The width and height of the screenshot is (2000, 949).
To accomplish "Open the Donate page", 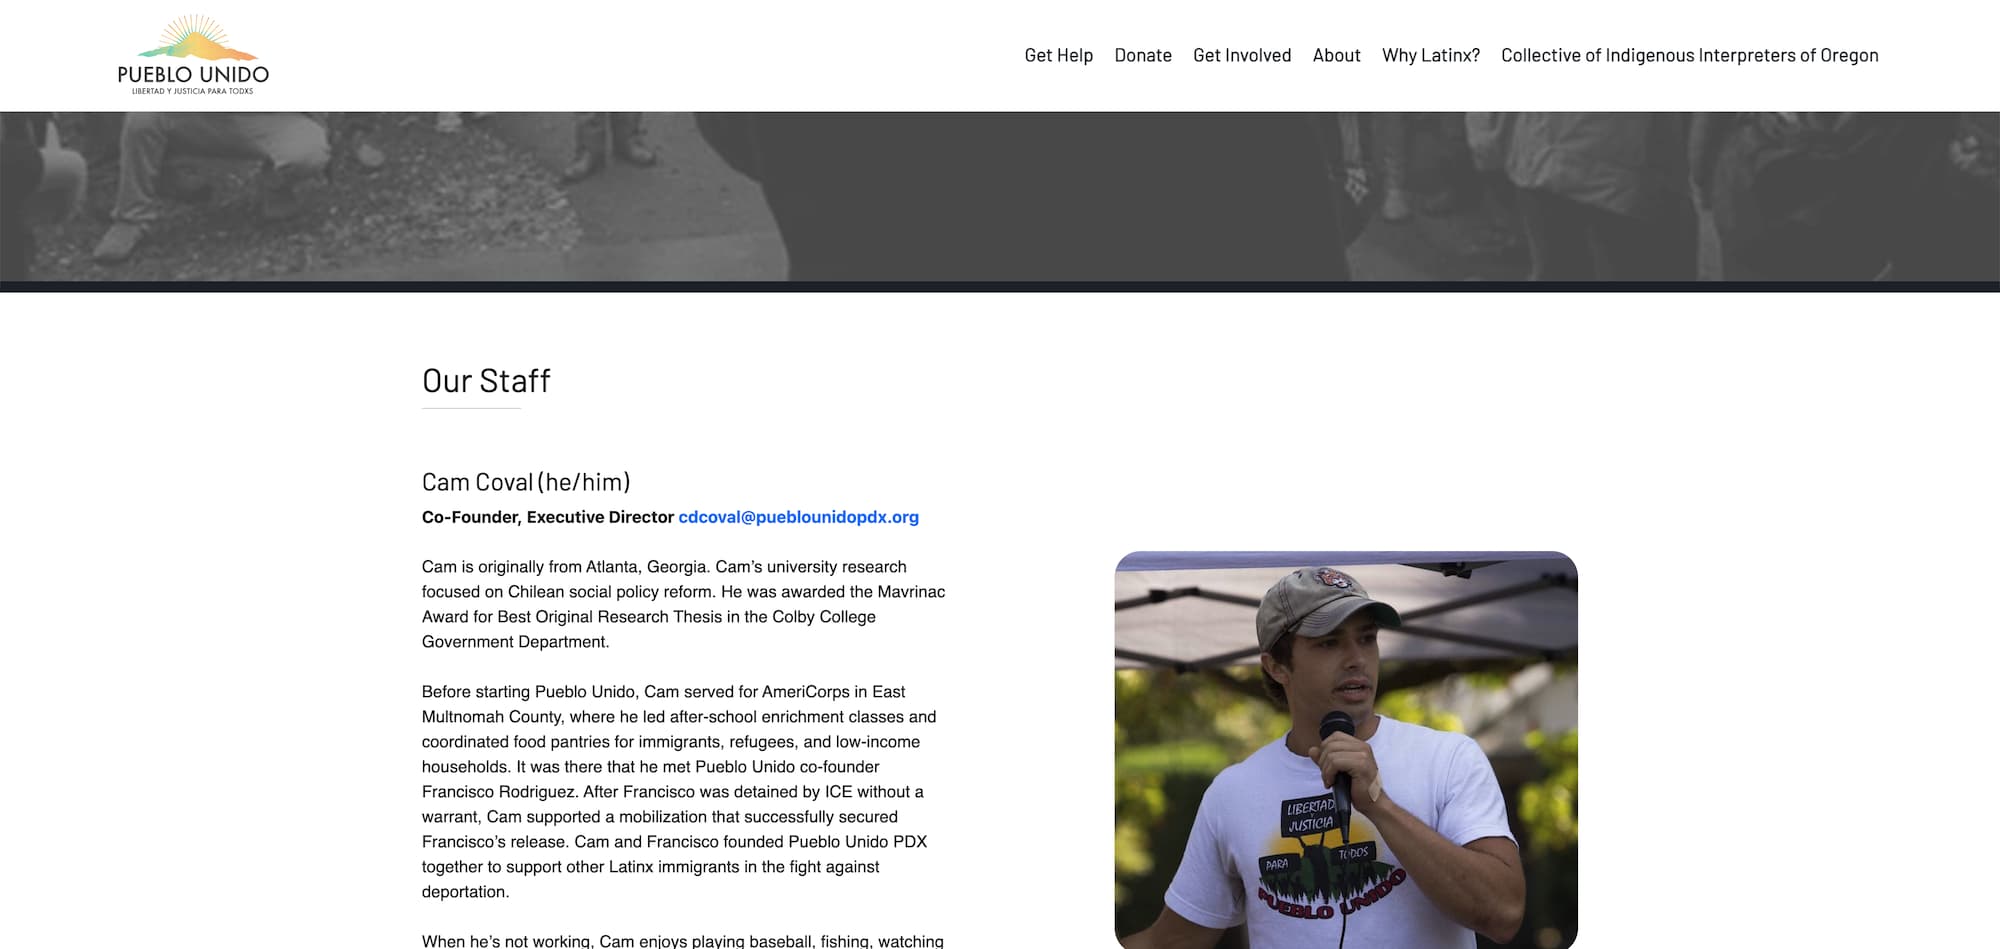I will 1143,56.
